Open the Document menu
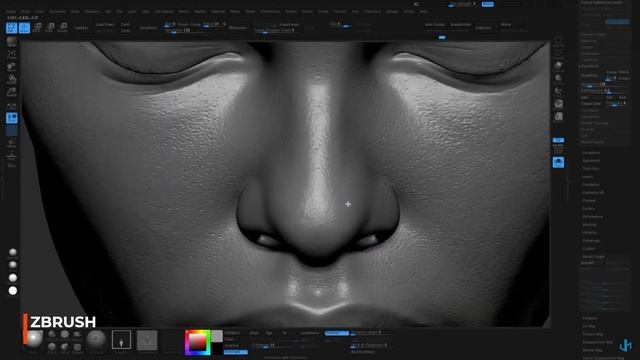 [57, 11]
